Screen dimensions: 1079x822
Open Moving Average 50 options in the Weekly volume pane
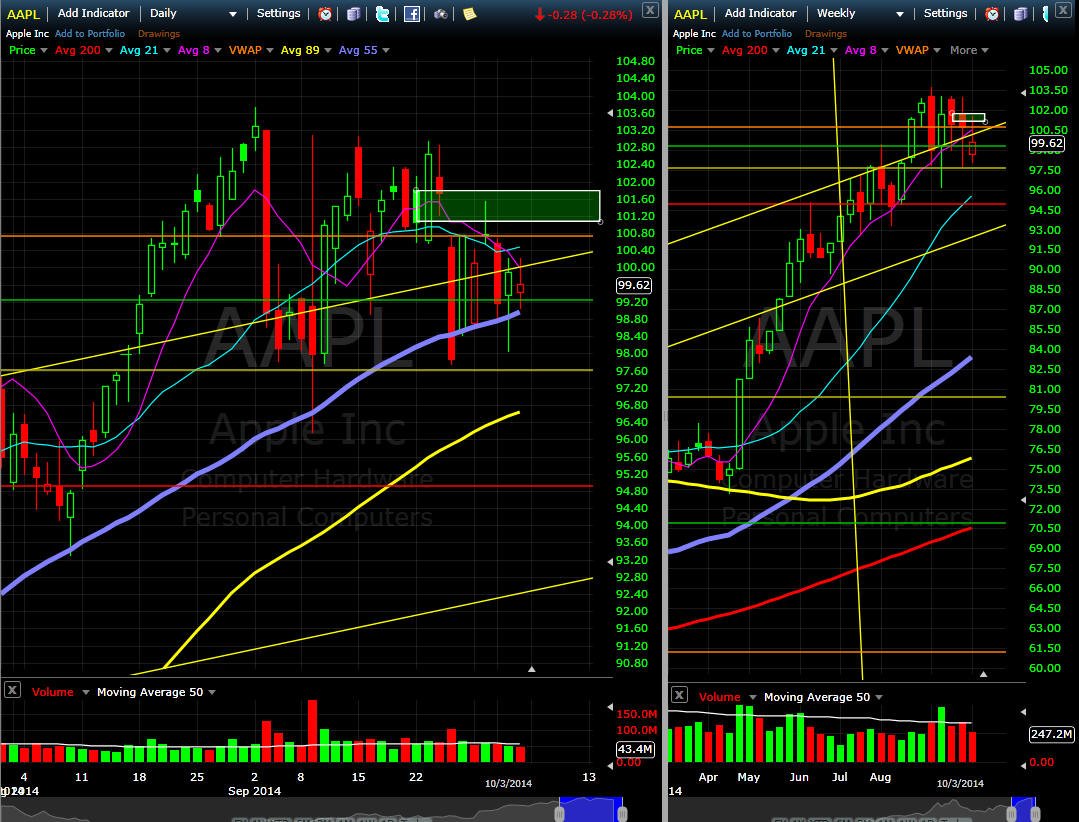[x=879, y=697]
